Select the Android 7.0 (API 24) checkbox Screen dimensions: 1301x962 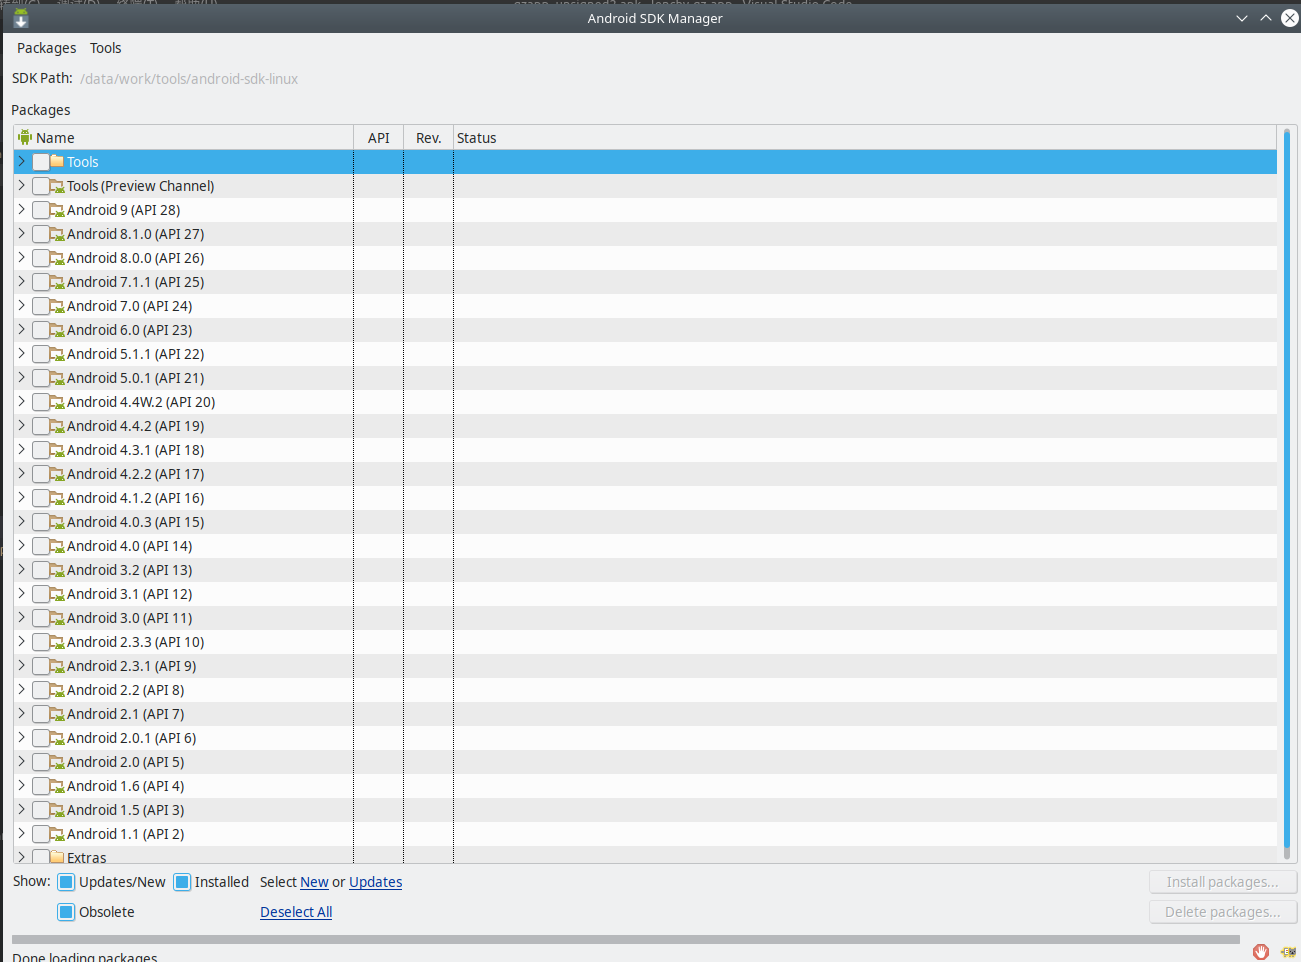click(x=40, y=306)
